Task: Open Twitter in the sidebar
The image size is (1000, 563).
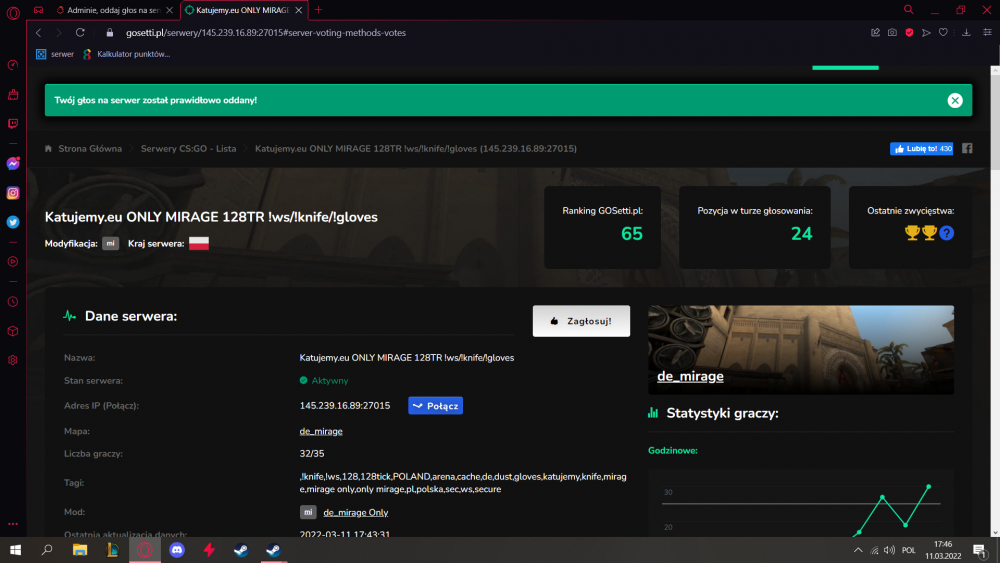Action: pyautogui.click(x=13, y=223)
